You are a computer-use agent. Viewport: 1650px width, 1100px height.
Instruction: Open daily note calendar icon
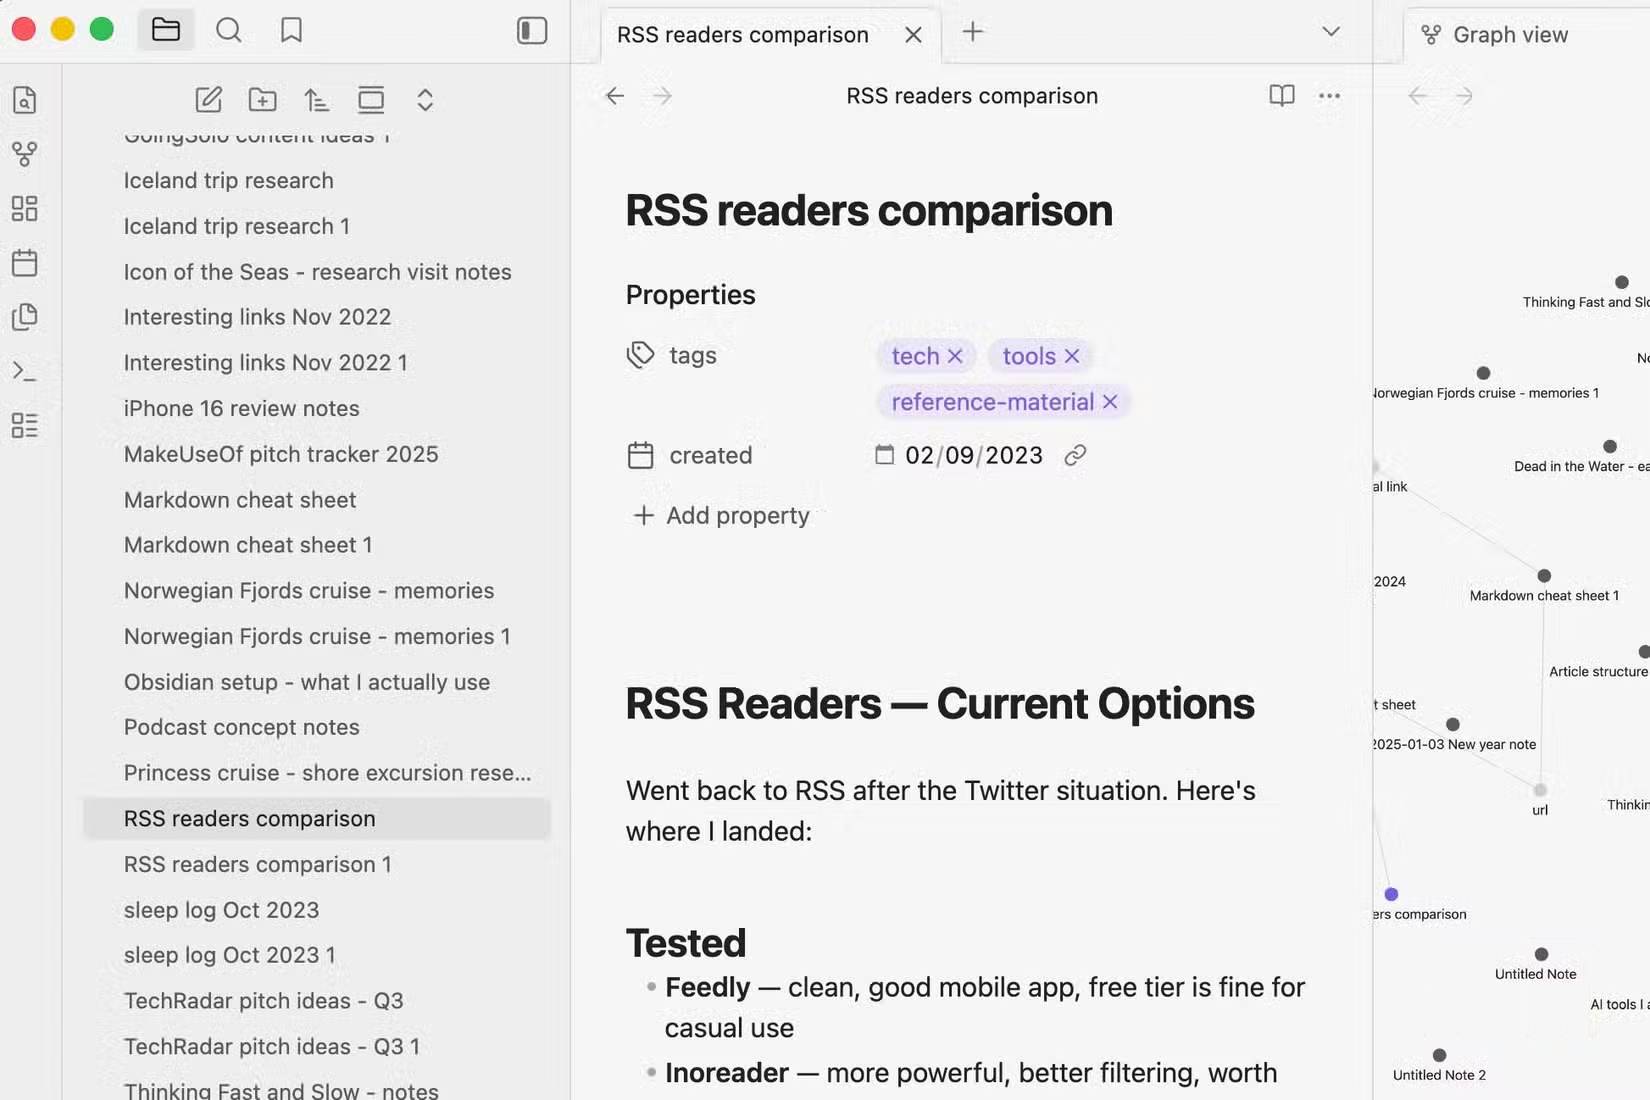pyautogui.click(x=25, y=263)
